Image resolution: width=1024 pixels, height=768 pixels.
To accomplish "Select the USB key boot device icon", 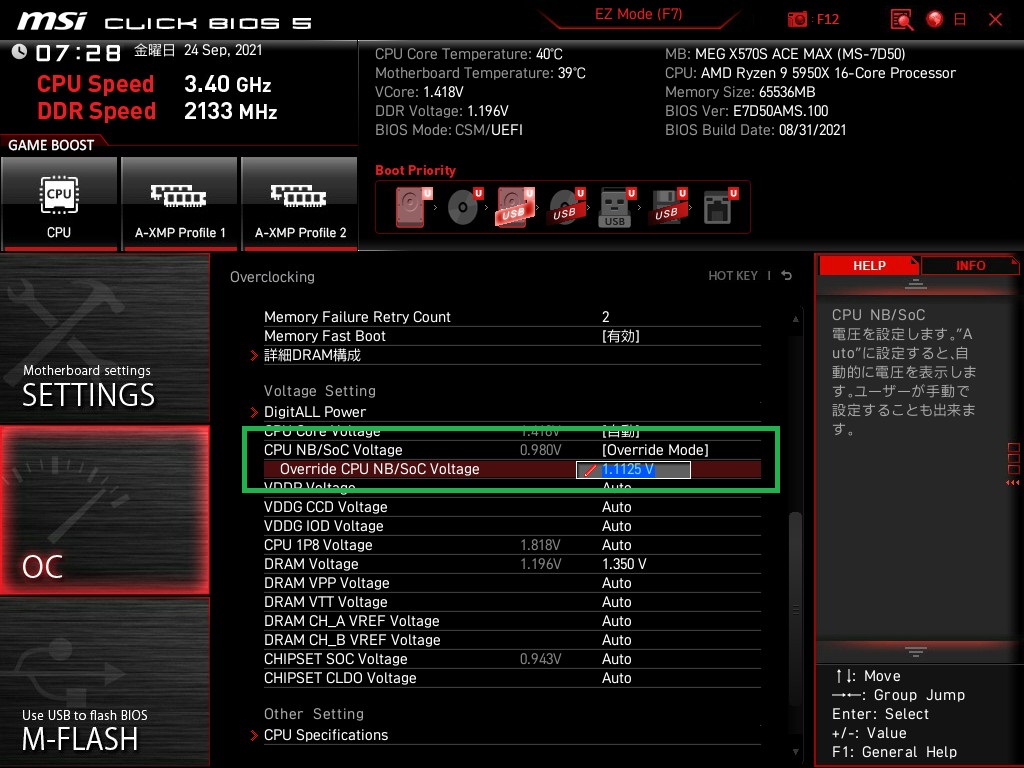I will 617,207.
